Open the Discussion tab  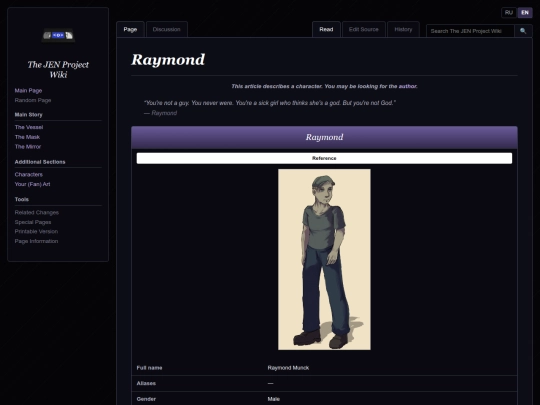(167, 29)
